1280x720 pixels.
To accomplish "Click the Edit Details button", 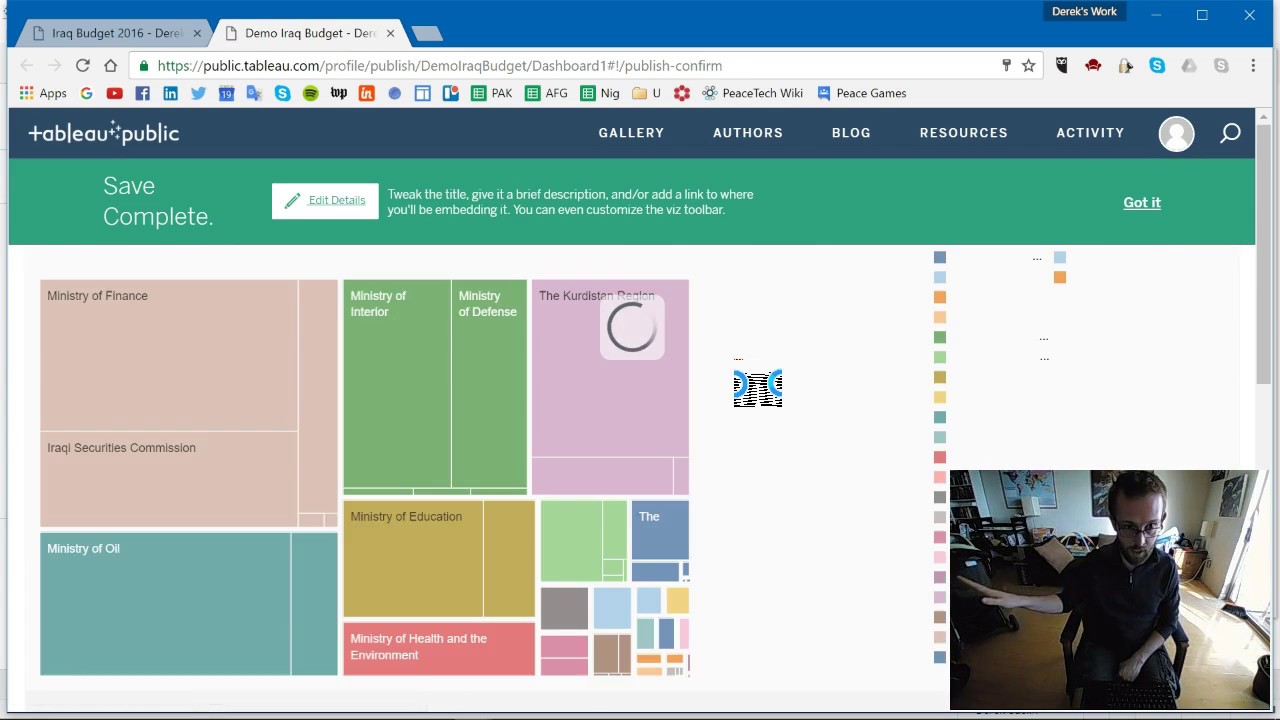I will pyautogui.click(x=325, y=201).
